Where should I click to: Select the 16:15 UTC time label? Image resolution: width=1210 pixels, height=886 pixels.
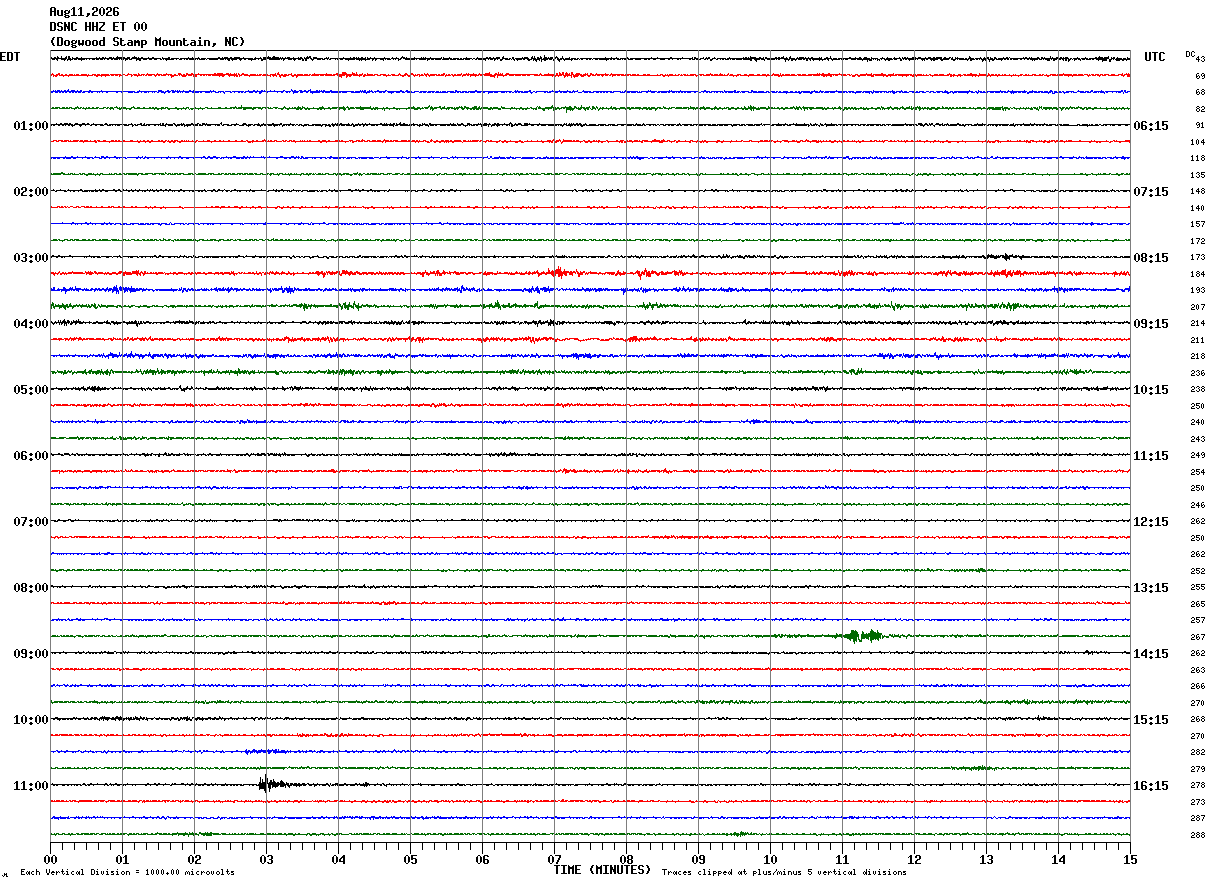point(1150,786)
